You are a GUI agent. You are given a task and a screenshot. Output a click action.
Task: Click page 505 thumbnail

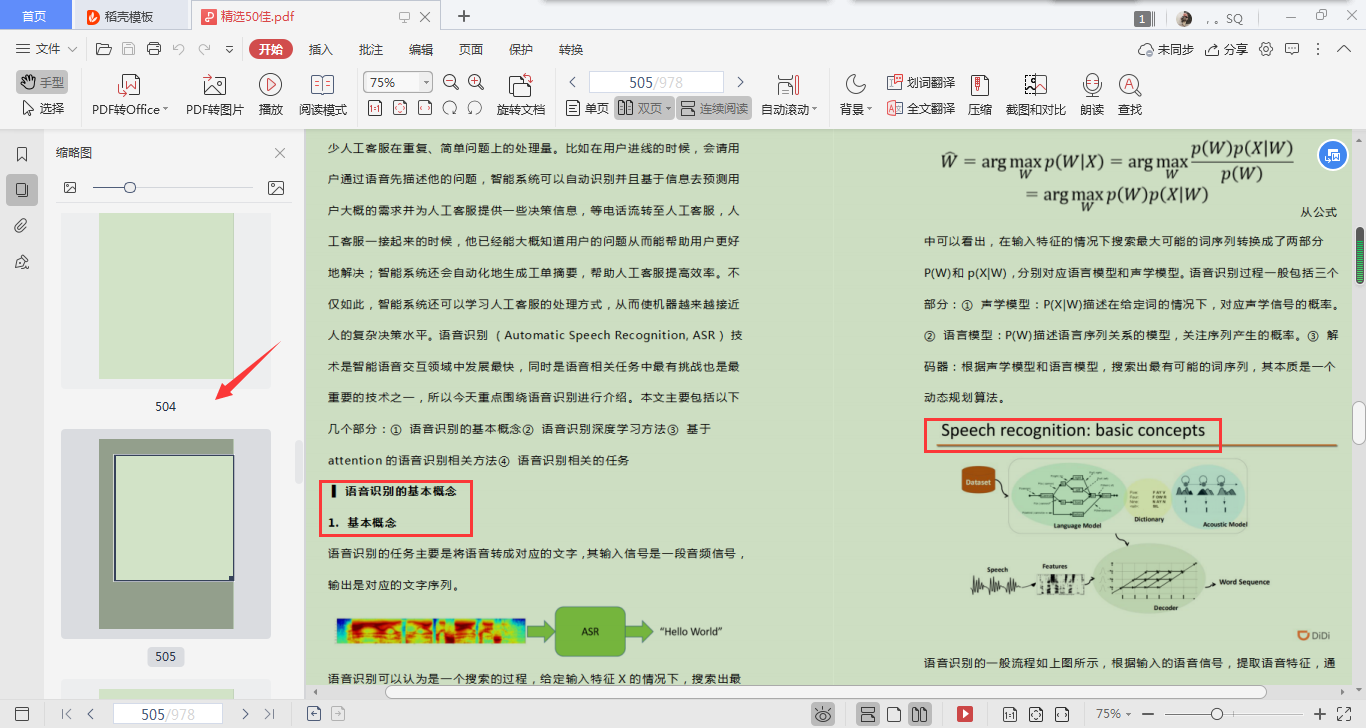(166, 533)
